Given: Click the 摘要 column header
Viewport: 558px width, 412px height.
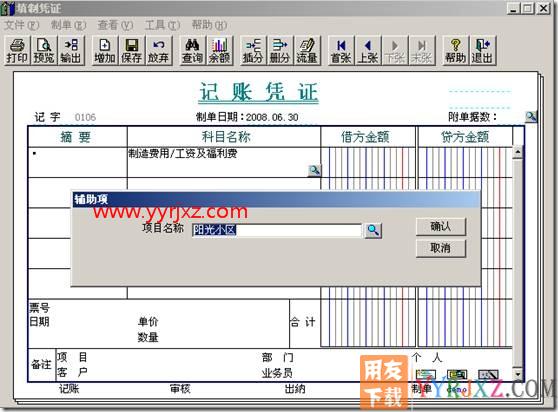Looking at the screenshot, I should [77, 137].
